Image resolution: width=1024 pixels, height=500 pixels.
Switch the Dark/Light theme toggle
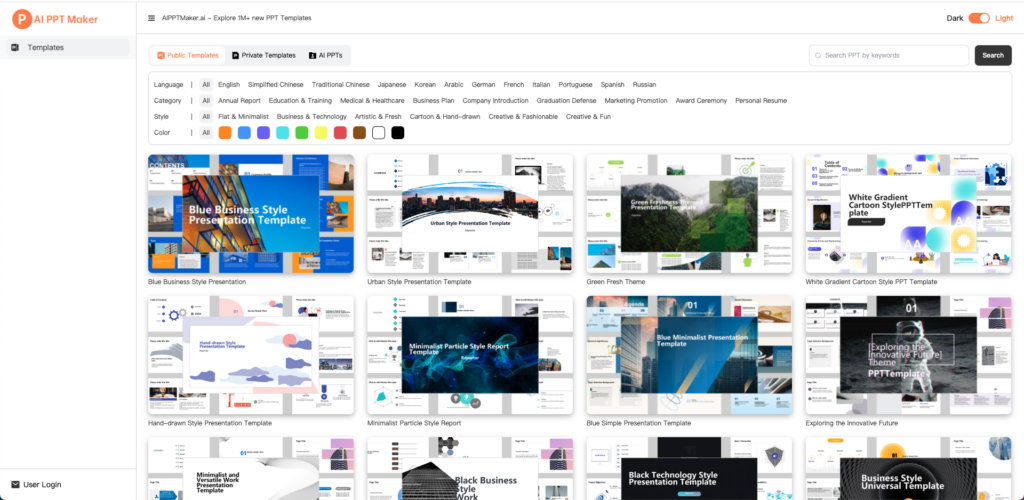tap(979, 18)
